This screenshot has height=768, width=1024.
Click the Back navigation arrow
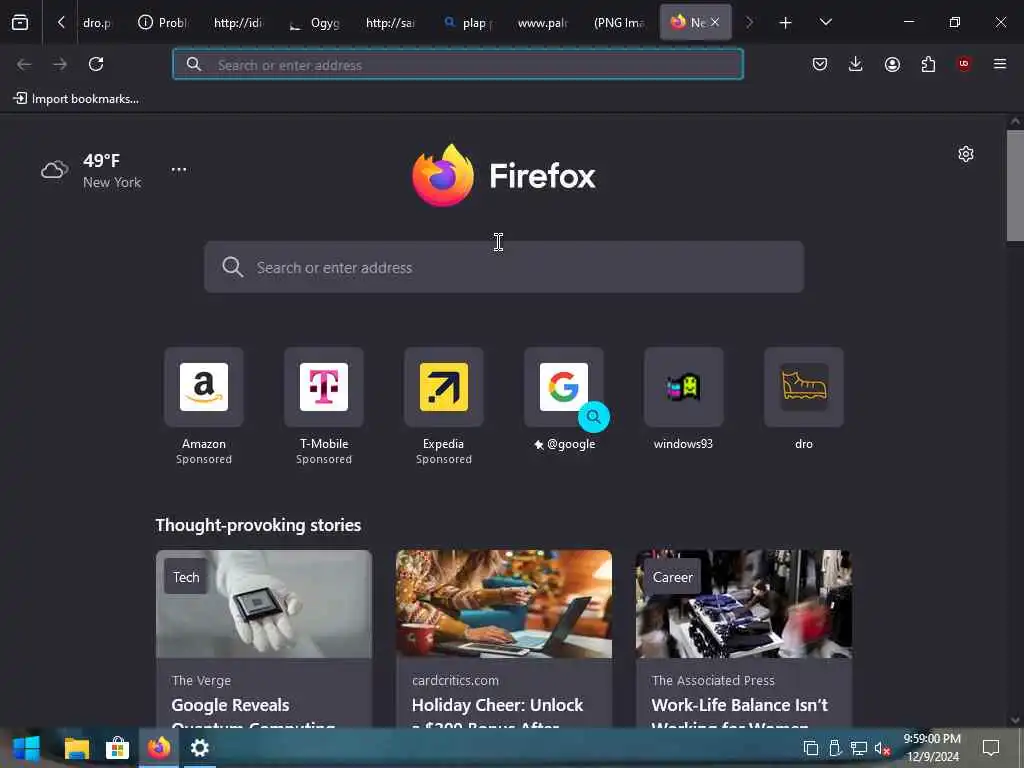tap(24, 64)
